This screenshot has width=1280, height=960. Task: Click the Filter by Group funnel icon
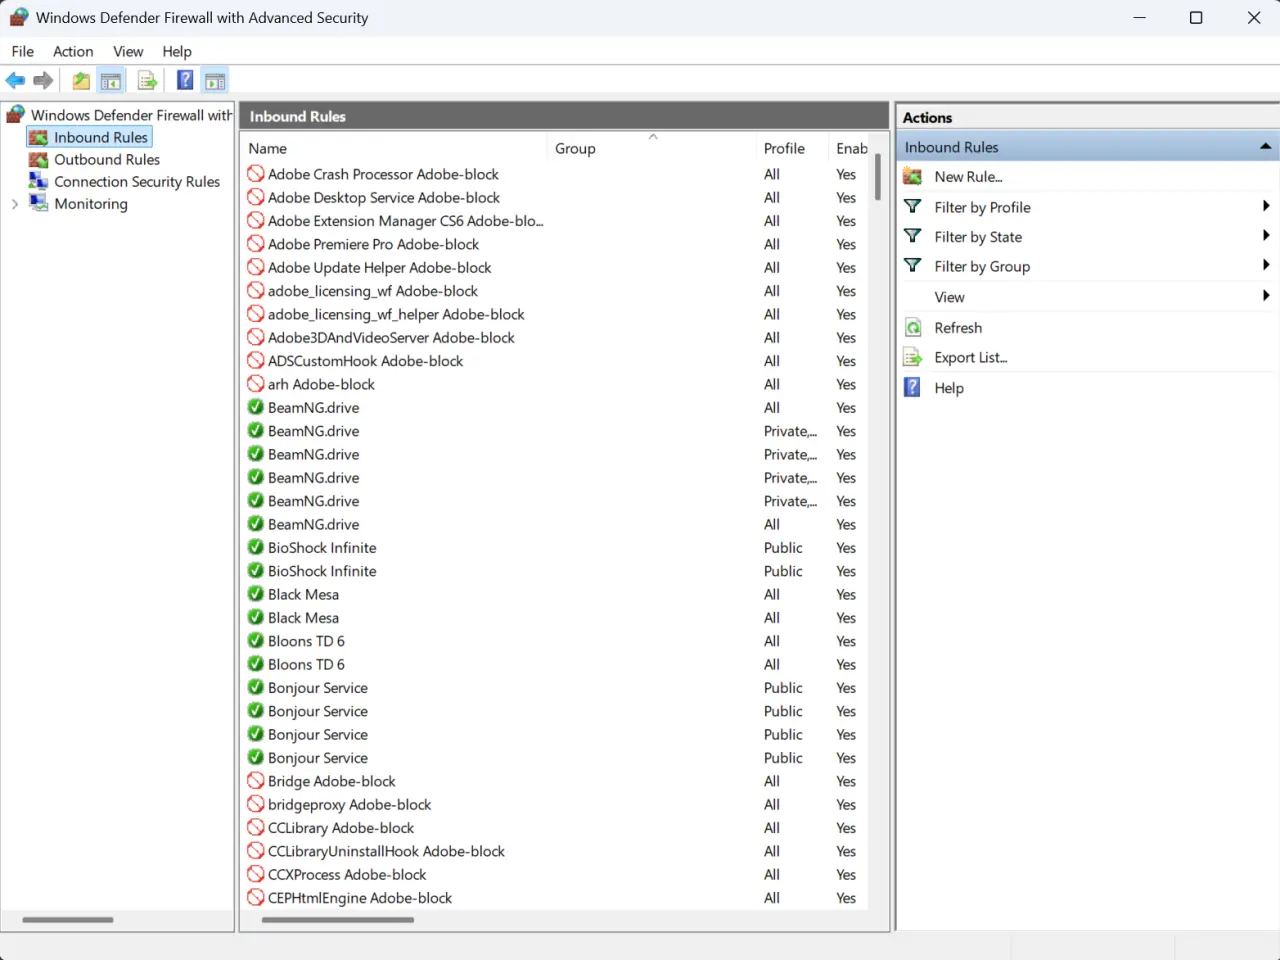(x=913, y=266)
